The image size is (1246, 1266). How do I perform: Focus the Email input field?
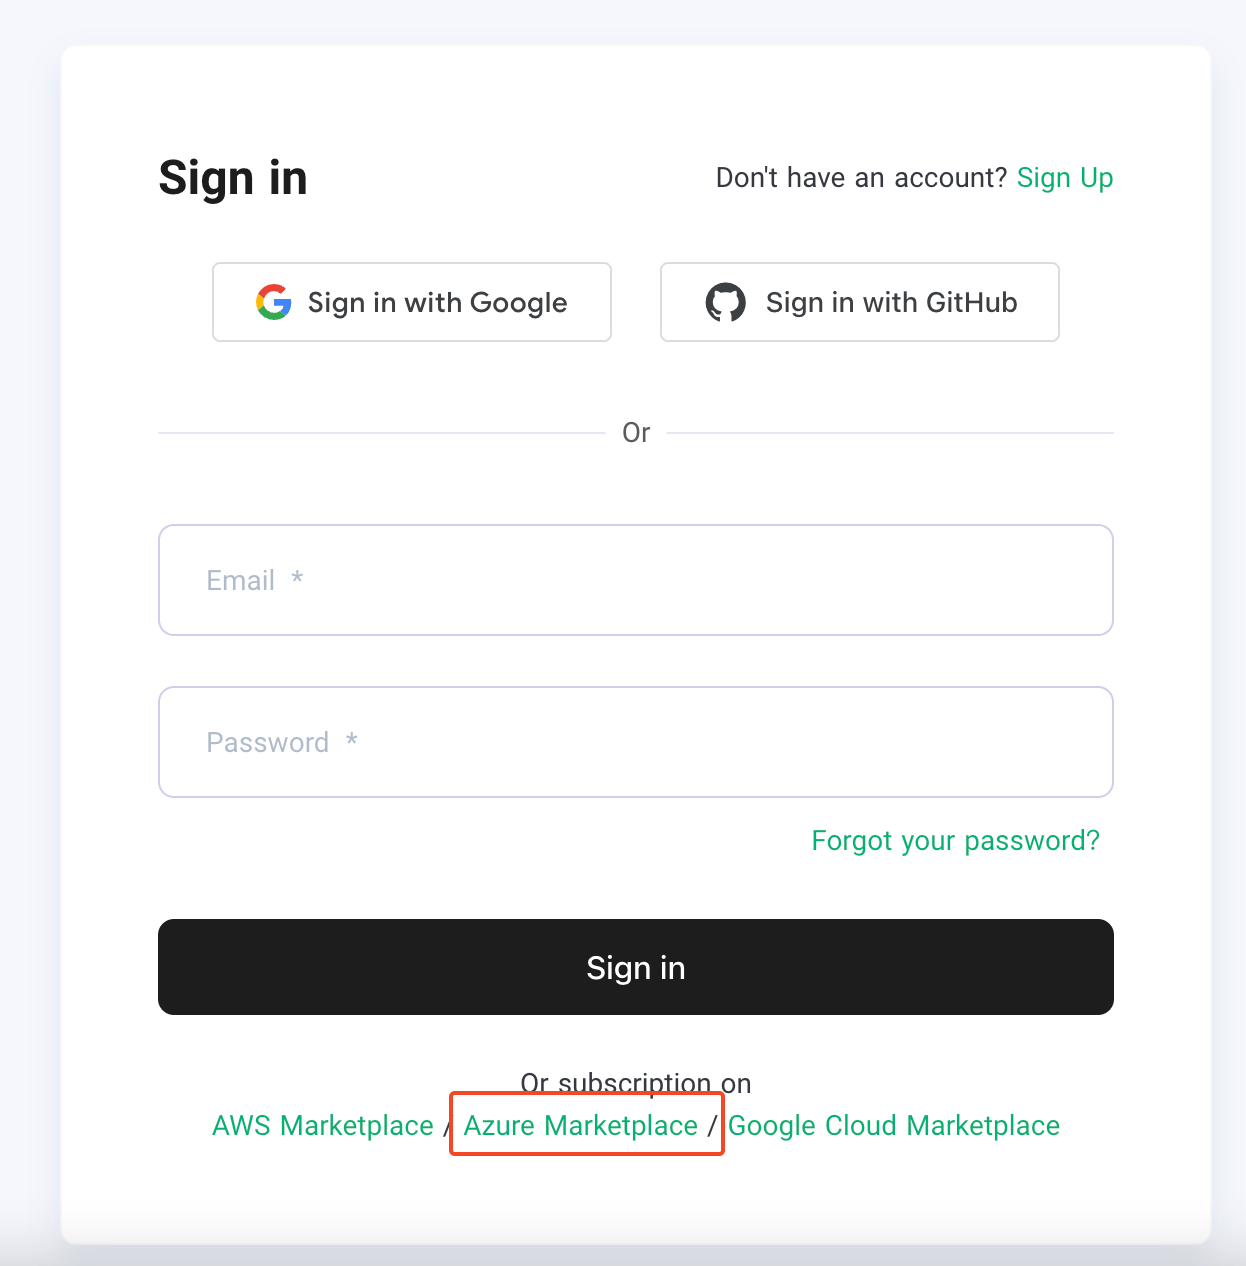(x=636, y=580)
